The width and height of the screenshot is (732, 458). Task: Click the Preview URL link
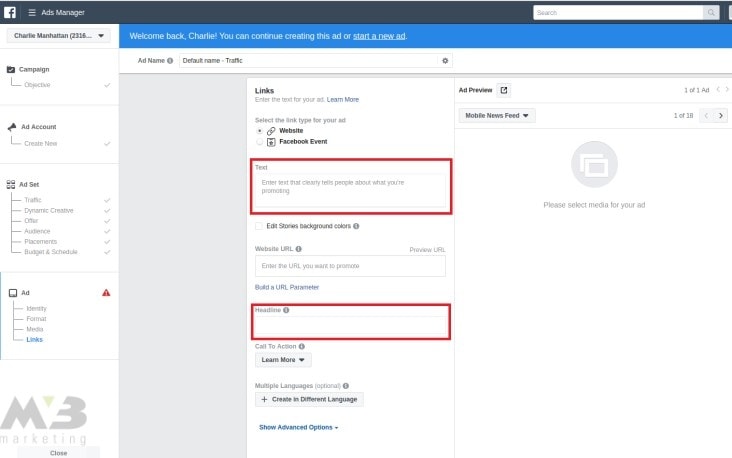pos(427,250)
